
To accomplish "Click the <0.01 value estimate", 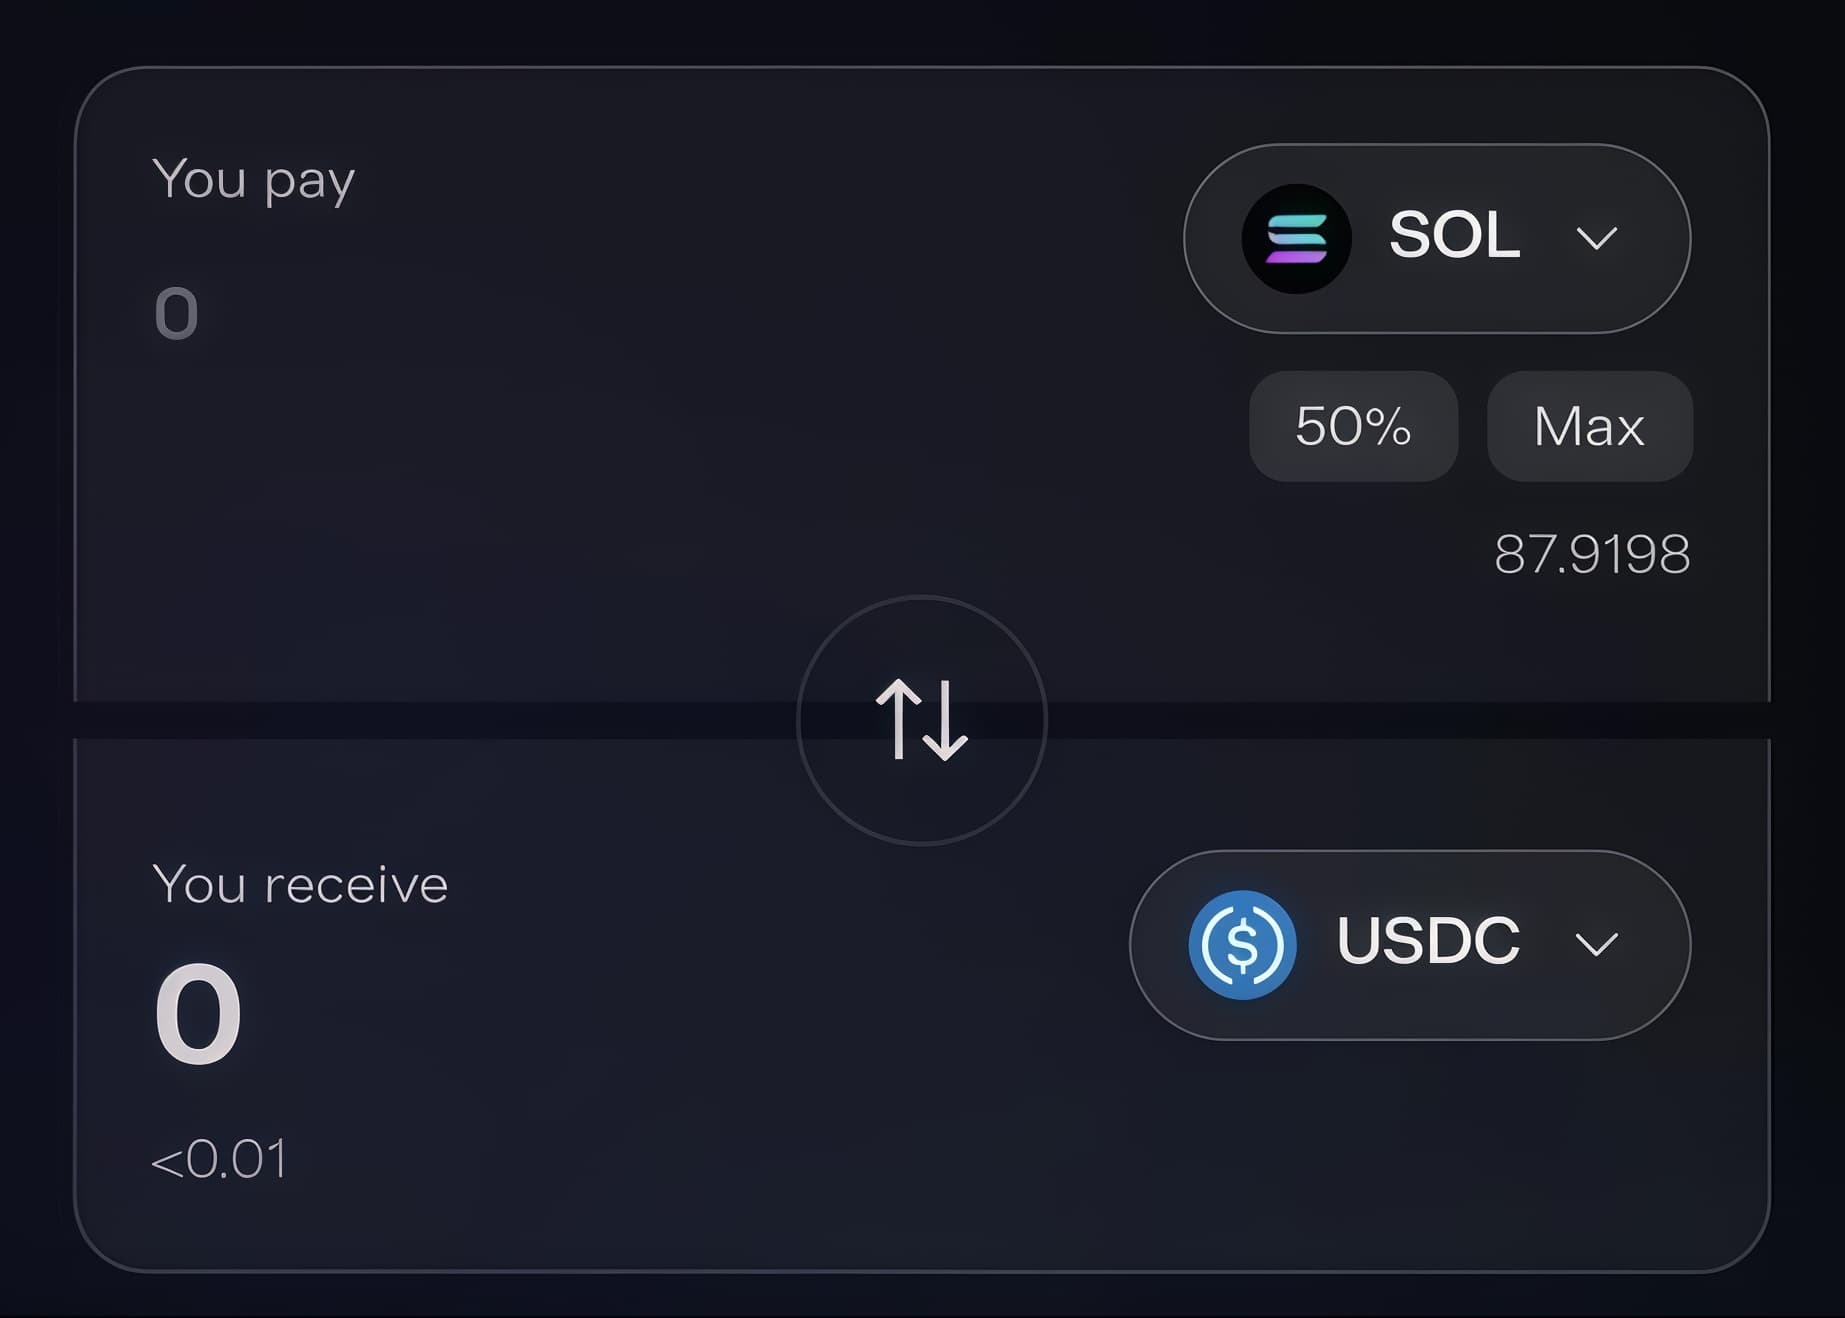I will tap(219, 1160).
